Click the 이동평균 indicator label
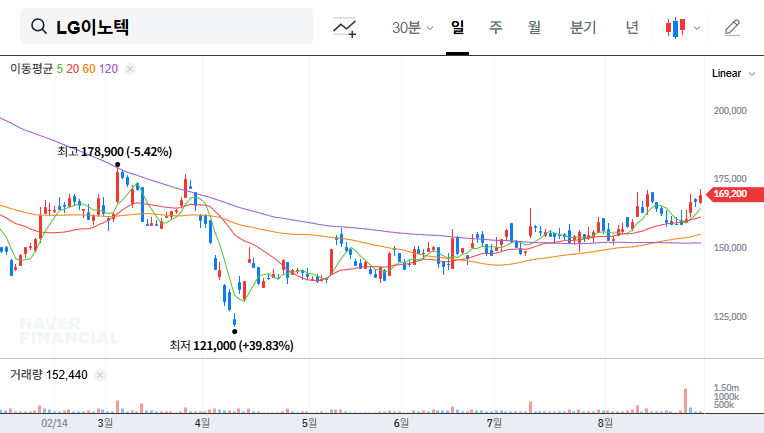This screenshot has width=764, height=433. pyautogui.click(x=31, y=69)
